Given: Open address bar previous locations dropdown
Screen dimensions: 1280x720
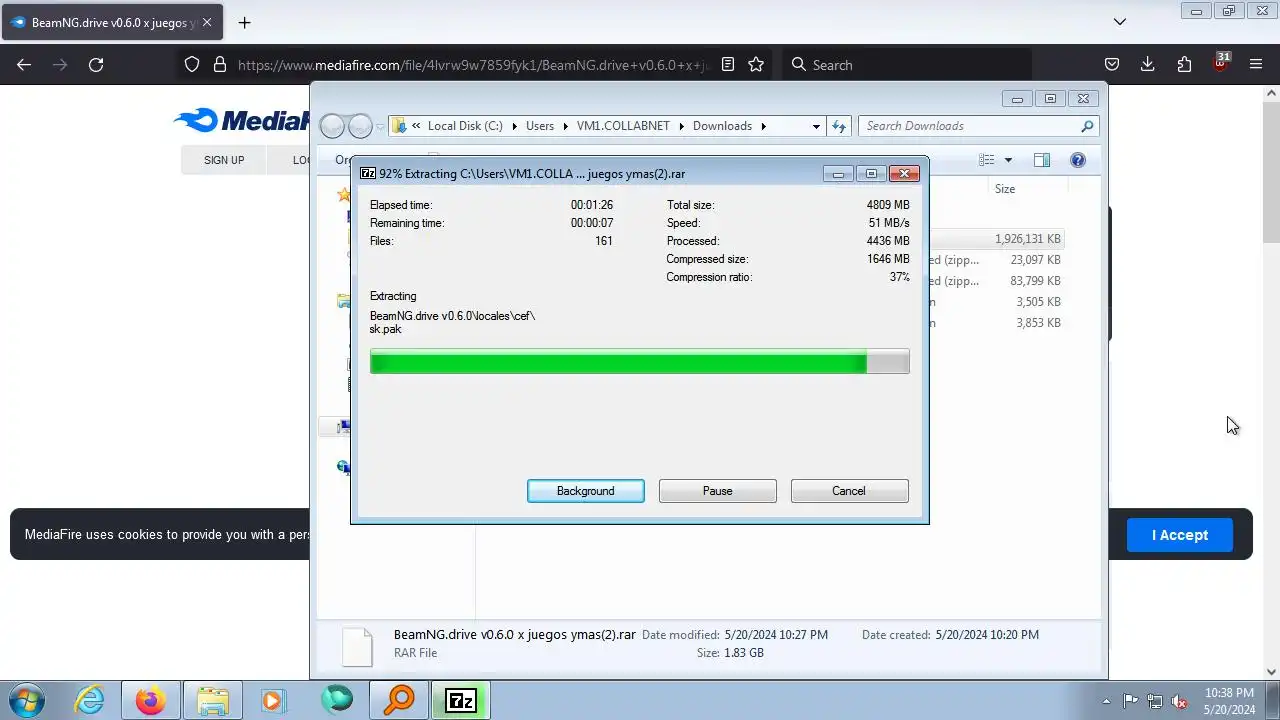Looking at the screenshot, I should (816, 126).
